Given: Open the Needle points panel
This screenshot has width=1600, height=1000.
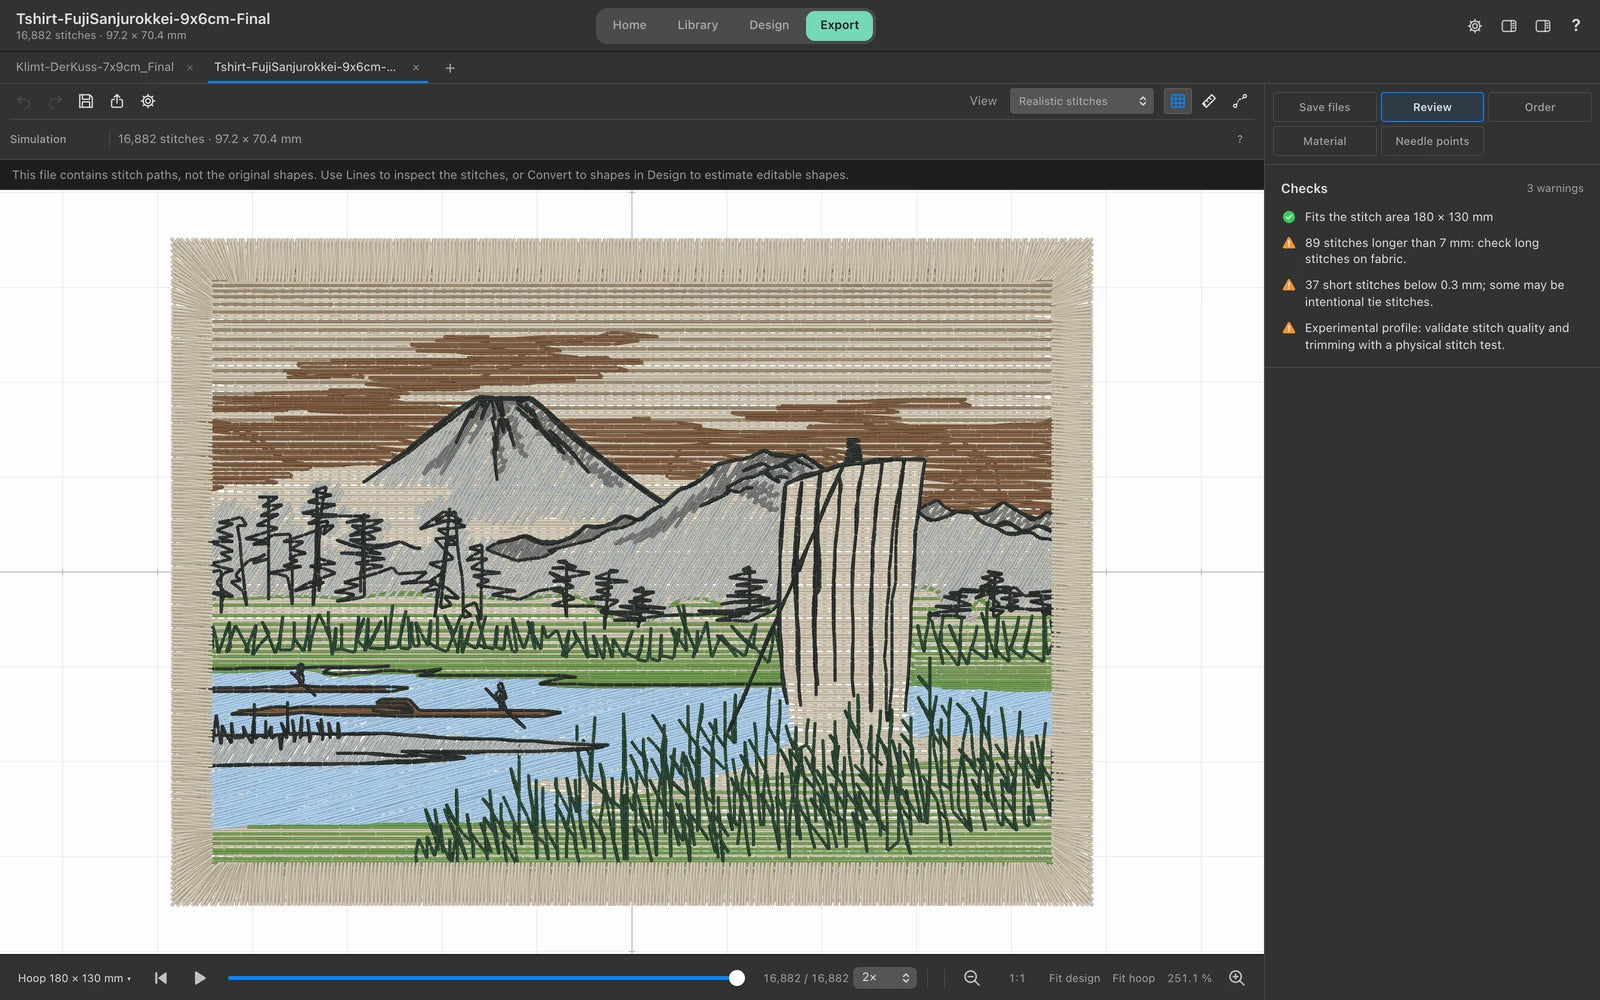Looking at the screenshot, I should tap(1432, 141).
